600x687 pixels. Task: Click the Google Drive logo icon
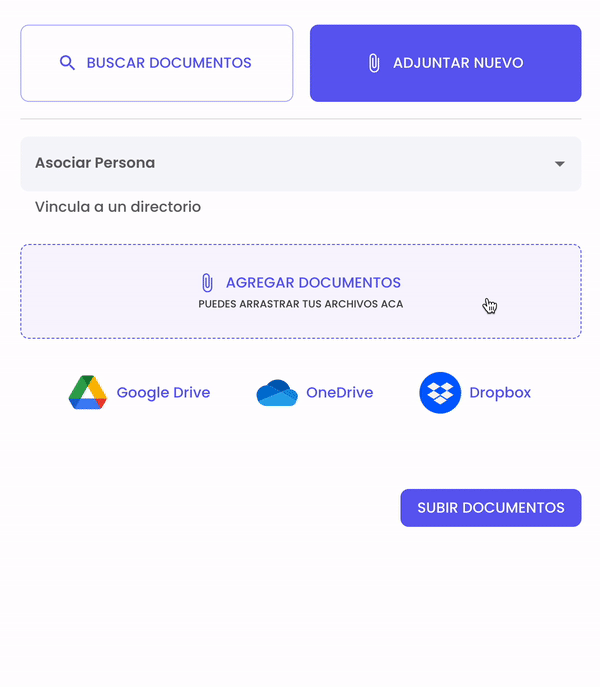[x=87, y=393]
